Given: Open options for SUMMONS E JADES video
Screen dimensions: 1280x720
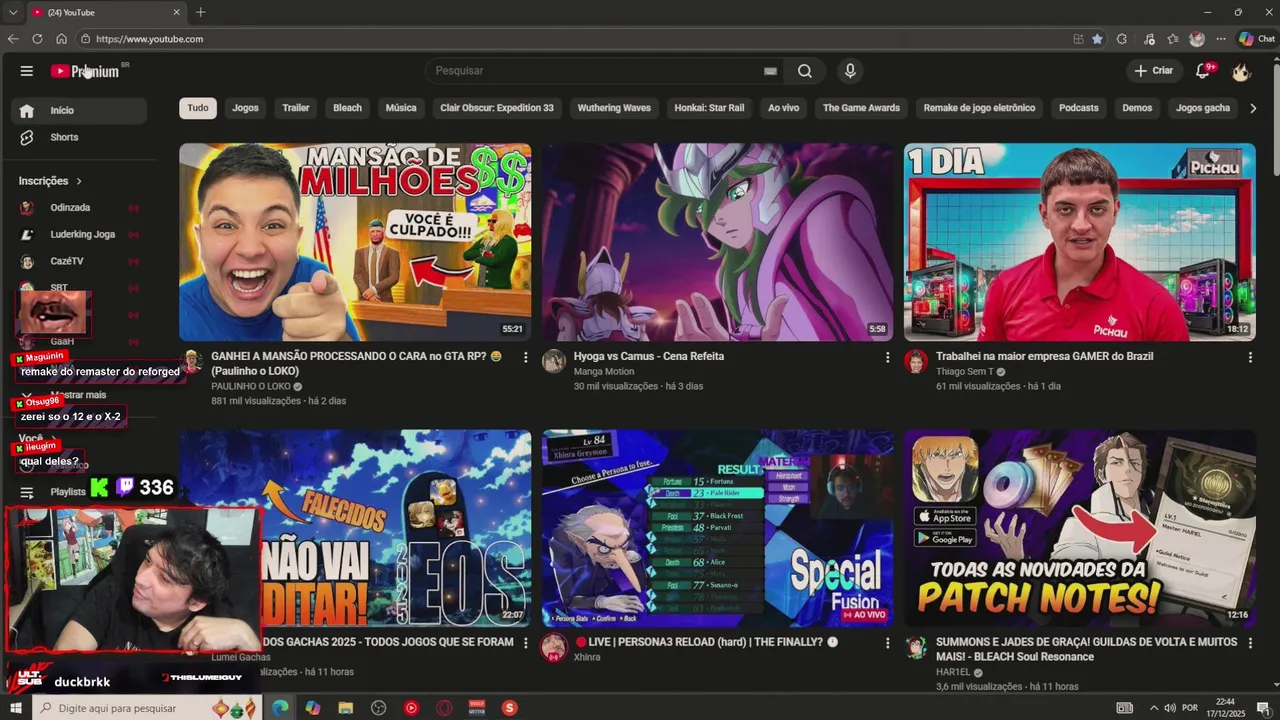Looking at the screenshot, I should (1250, 643).
